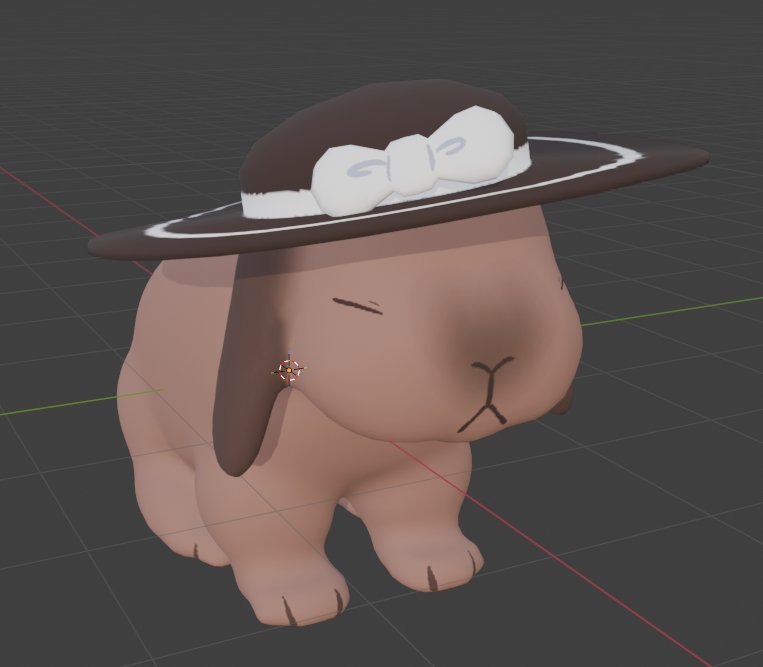The image size is (763, 667).
Task: Click the 3D cursor crosshair marker
Action: (x=289, y=370)
